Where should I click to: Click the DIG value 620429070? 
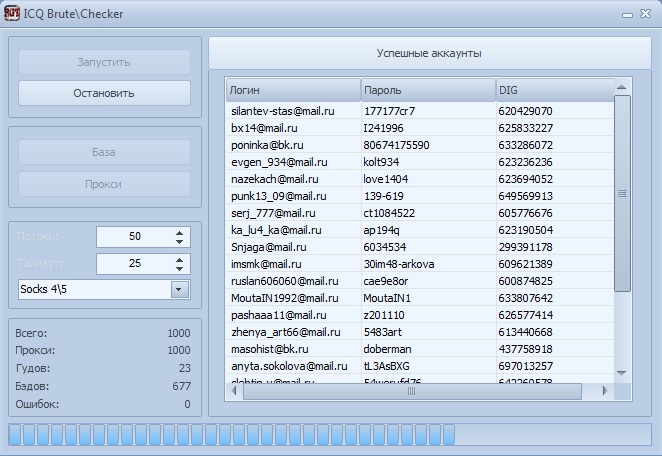525,111
